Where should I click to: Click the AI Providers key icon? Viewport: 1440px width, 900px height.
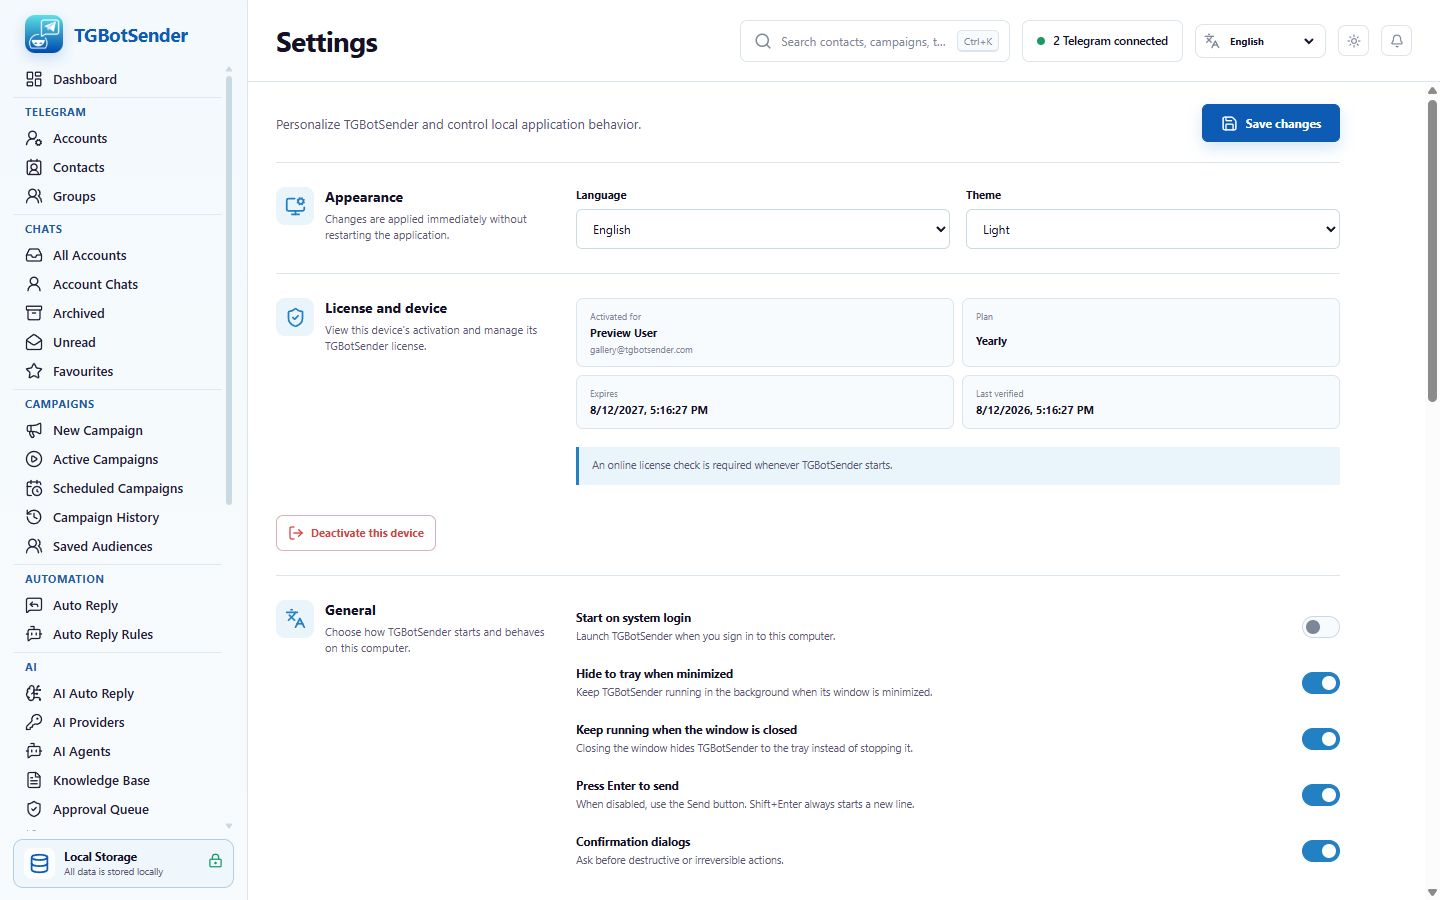(34, 722)
